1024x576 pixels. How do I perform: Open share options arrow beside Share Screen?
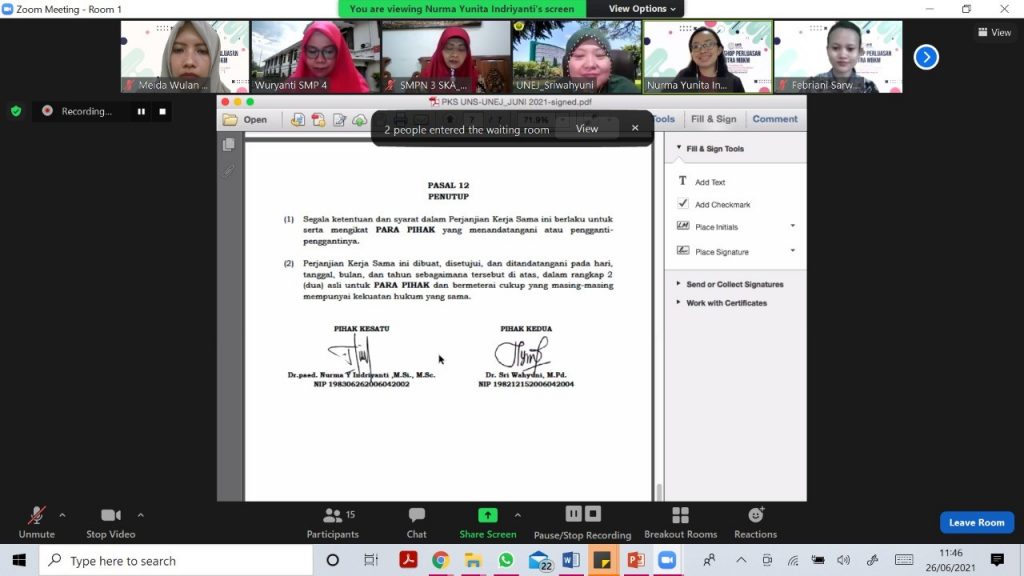click(517, 515)
